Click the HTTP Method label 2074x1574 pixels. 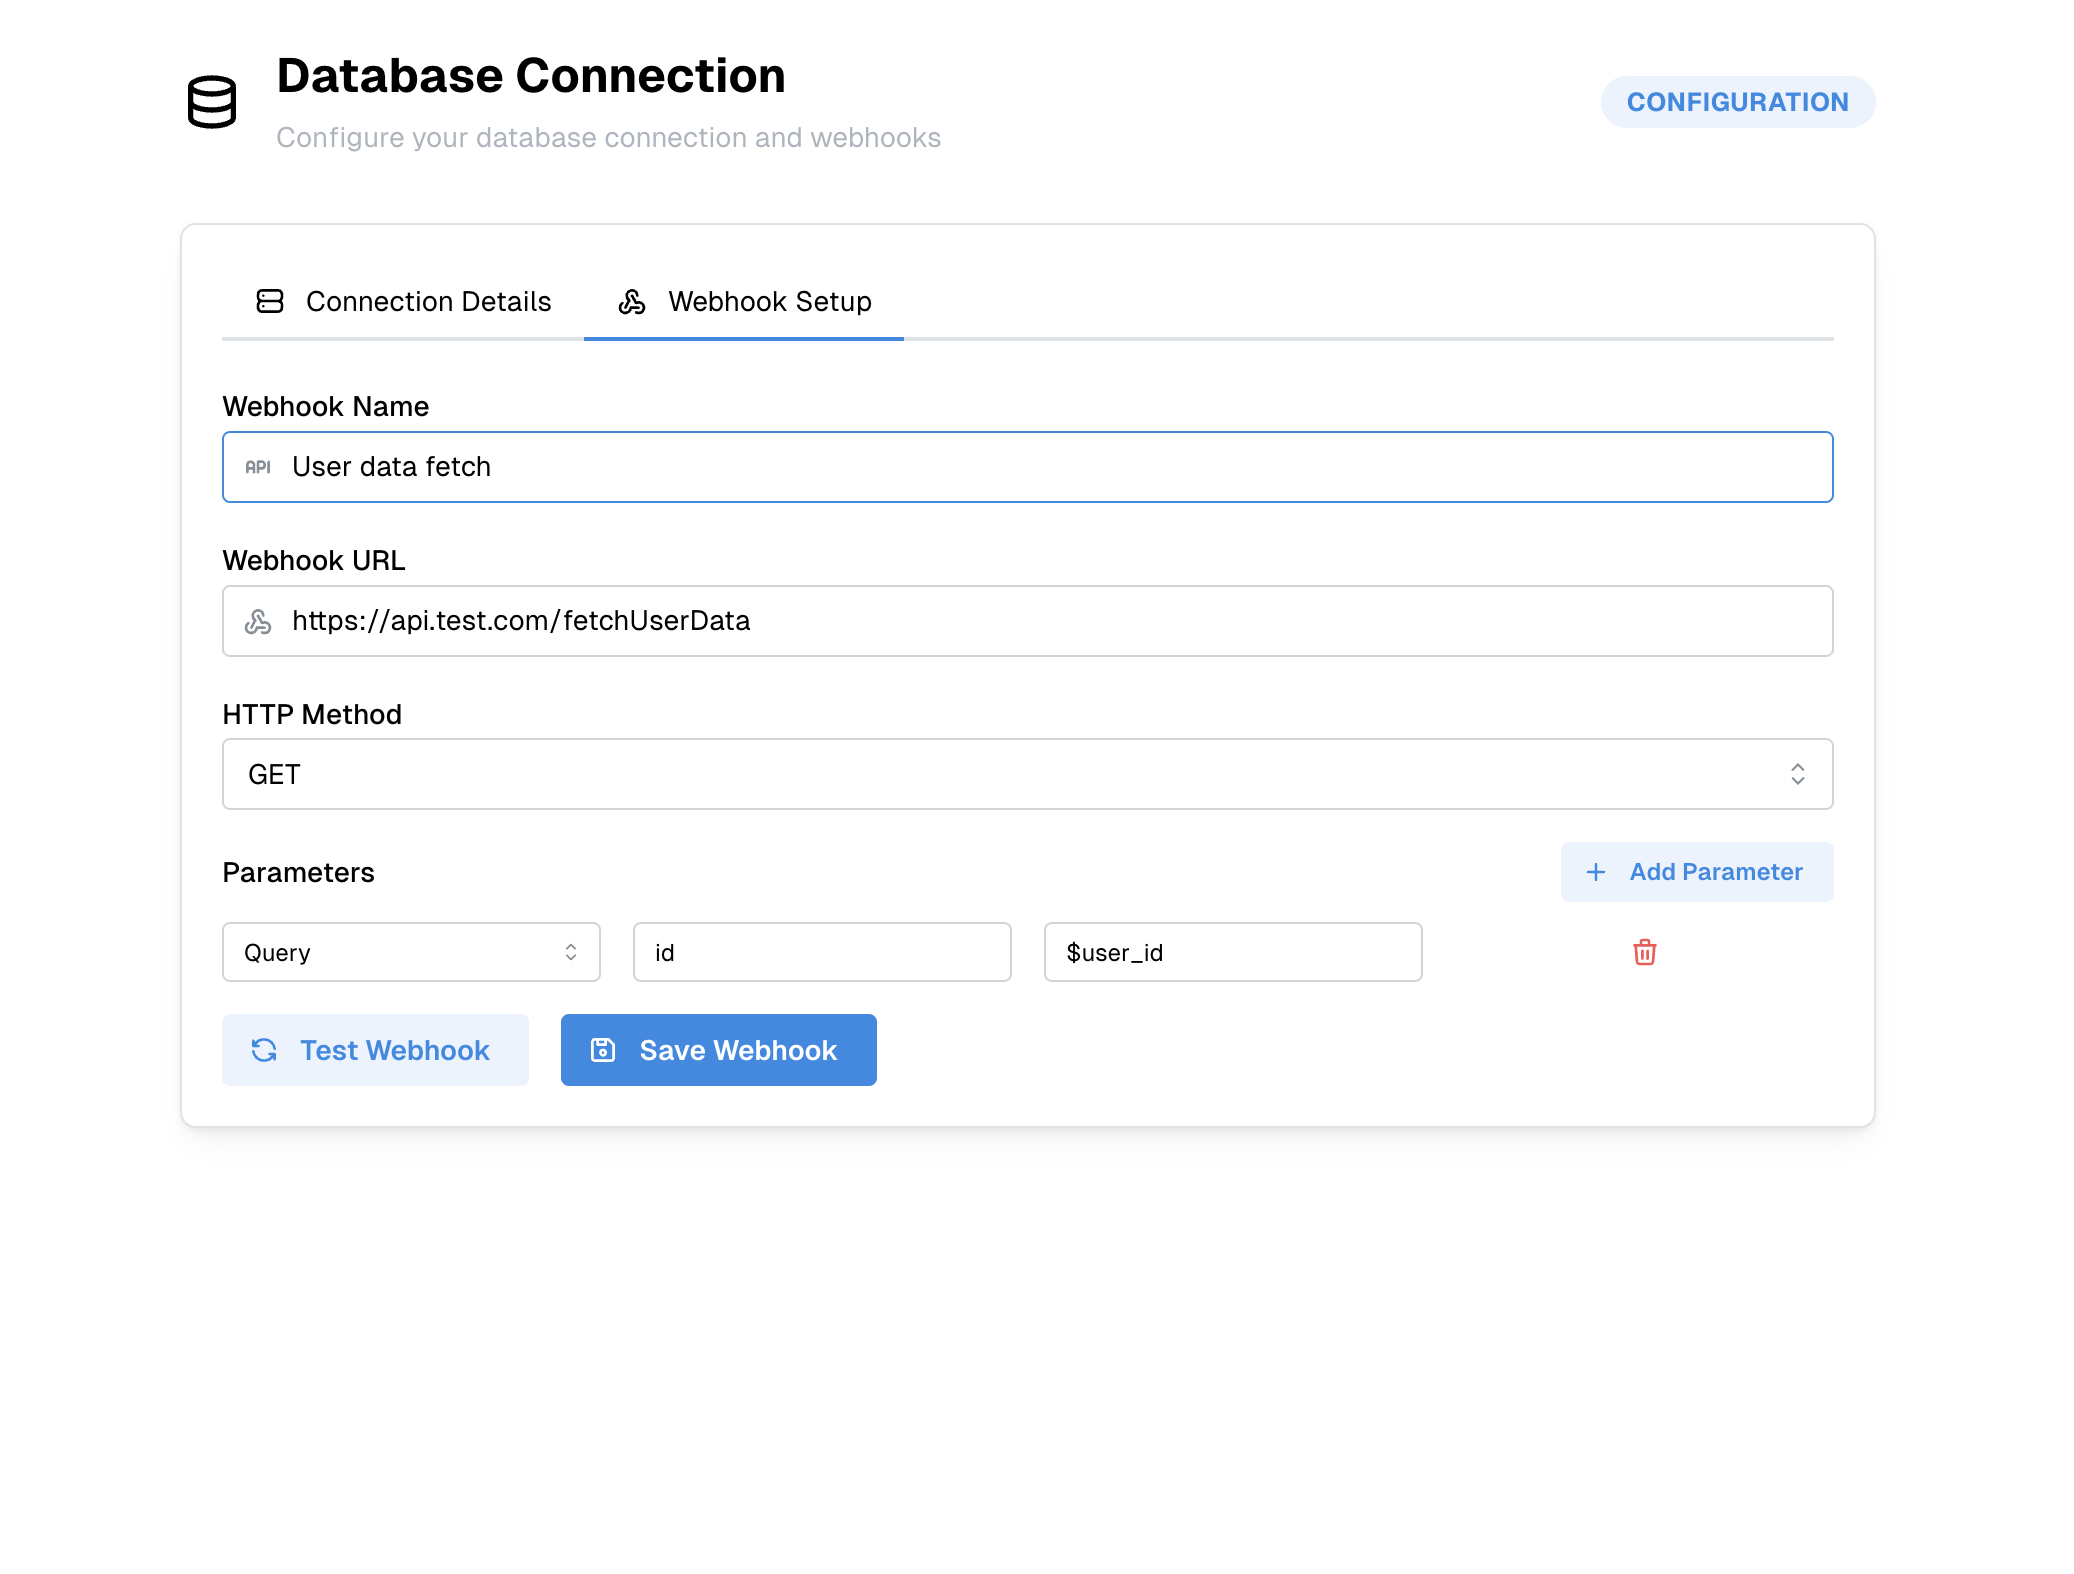pos(312,714)
